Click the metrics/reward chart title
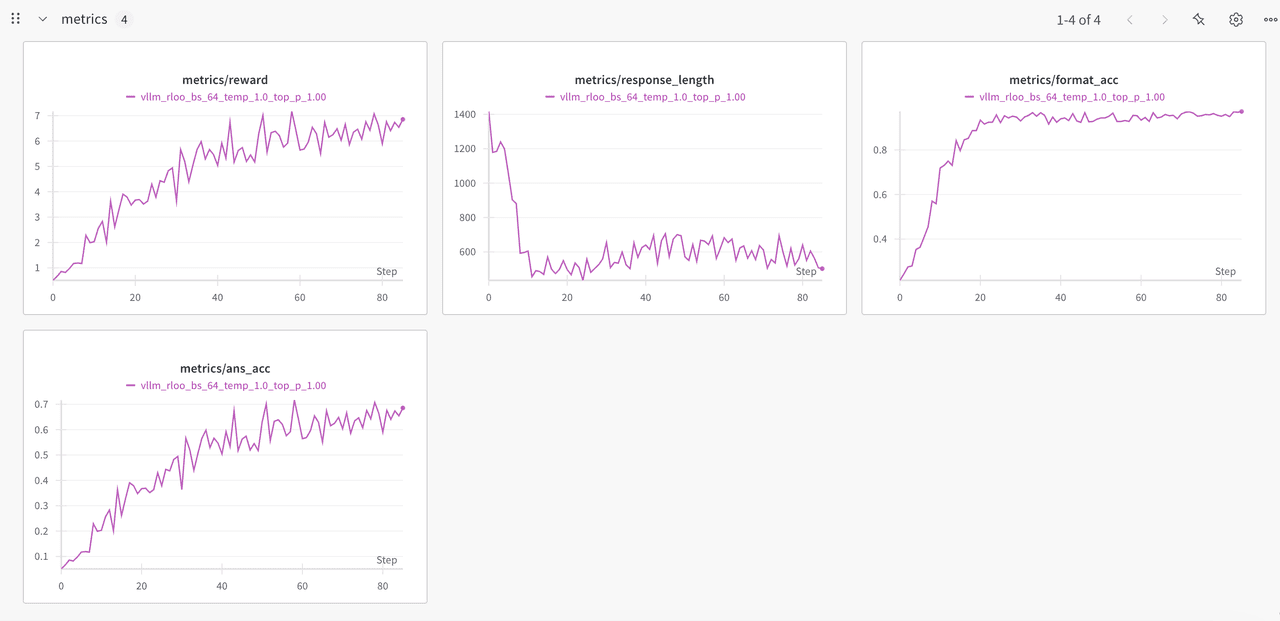The height and width of the screenshot is (621, 1280). (x=225, y=80)
